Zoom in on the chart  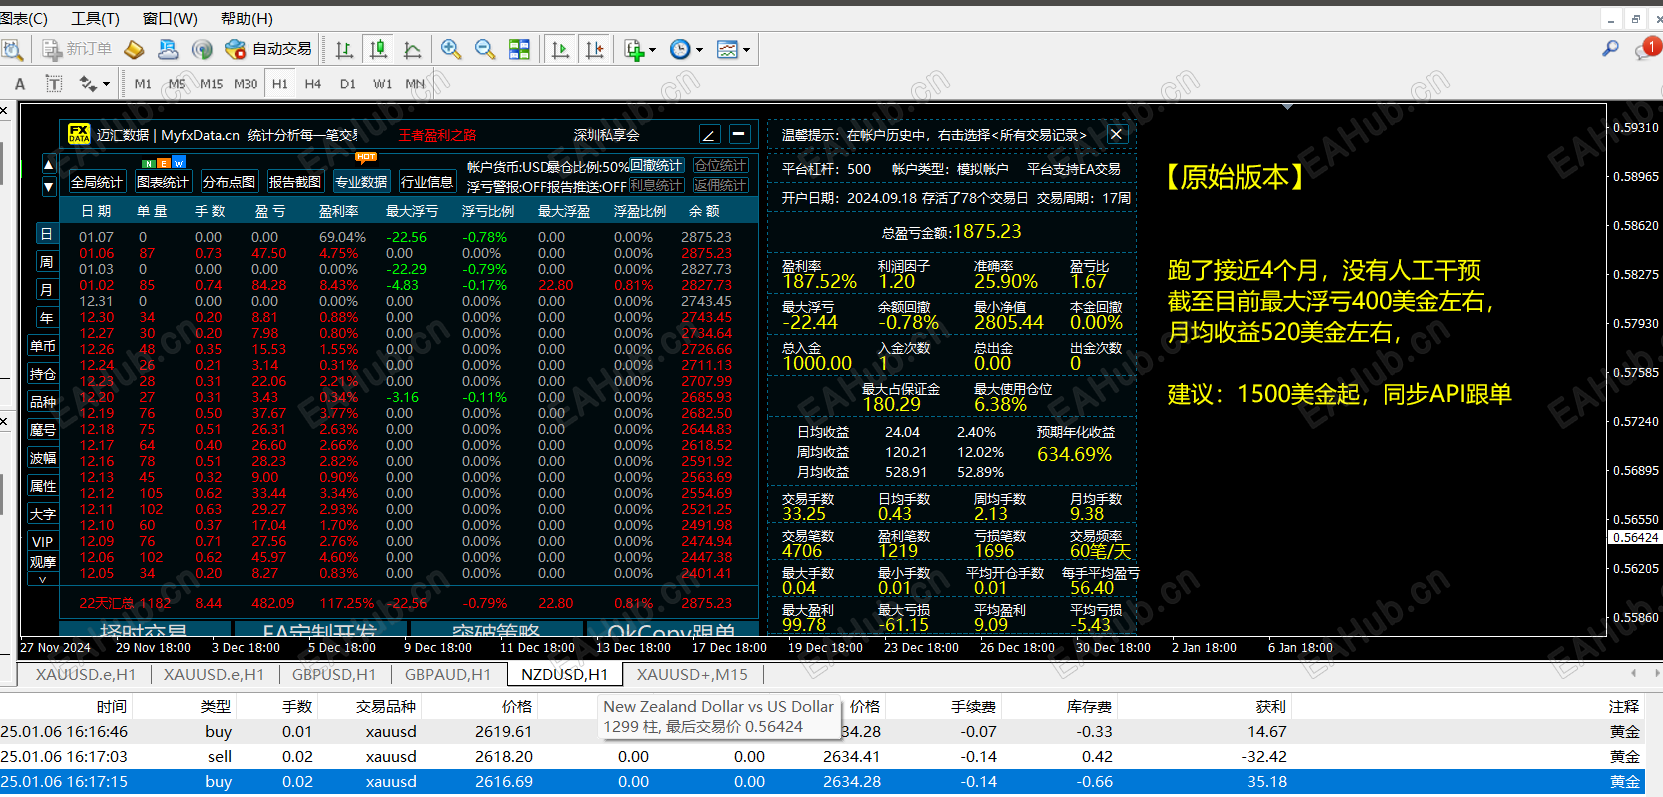[x=451, y=49]
